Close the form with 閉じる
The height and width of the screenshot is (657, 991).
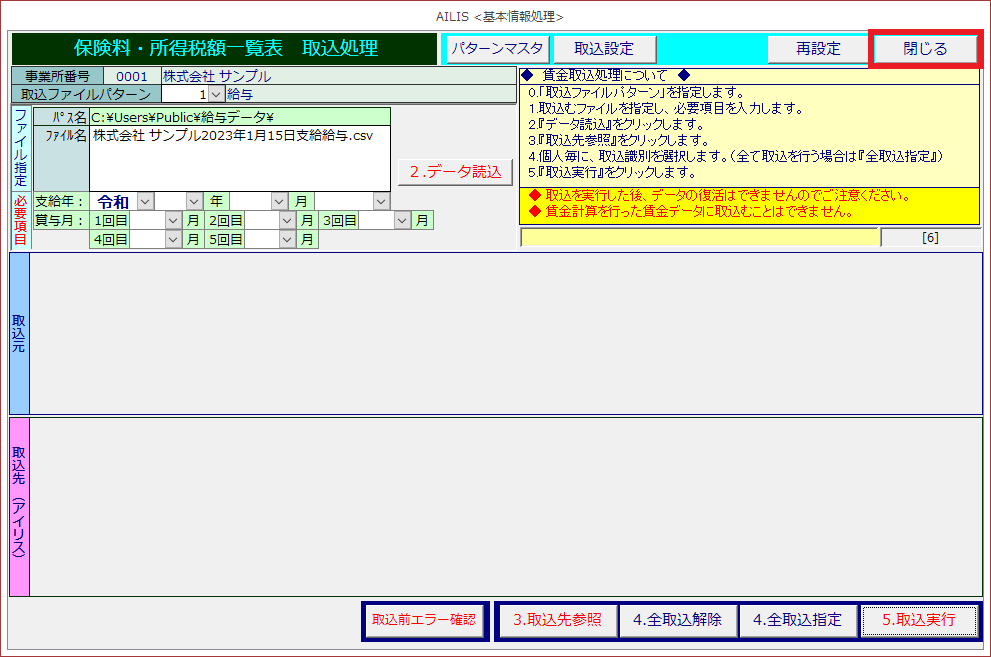tap(924, 49)
